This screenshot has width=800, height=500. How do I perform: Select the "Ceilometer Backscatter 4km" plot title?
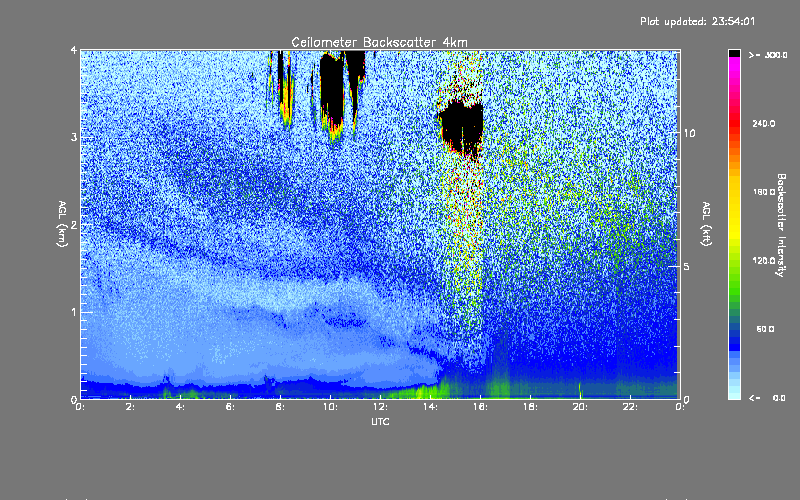[x=379, y=42]
